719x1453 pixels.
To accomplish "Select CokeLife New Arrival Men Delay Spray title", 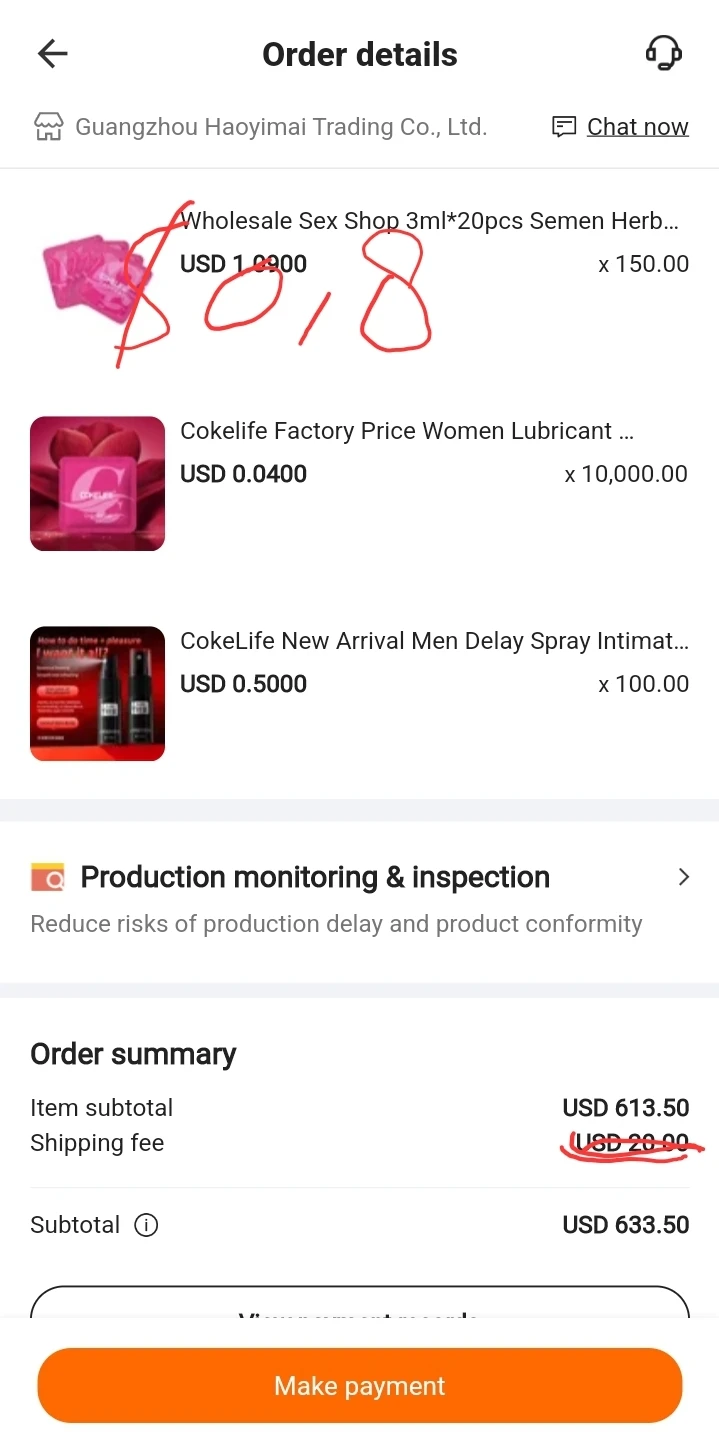I will click(x=434, y=641).
